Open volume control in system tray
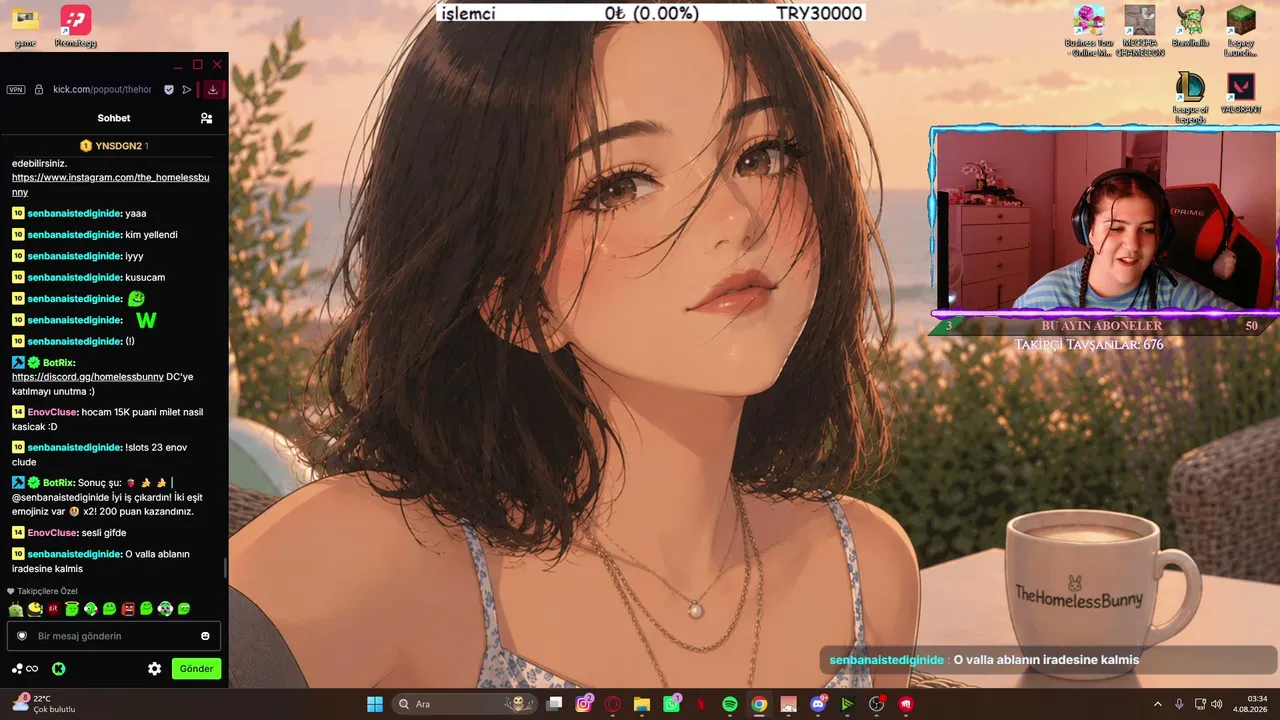 [1217, 704]
